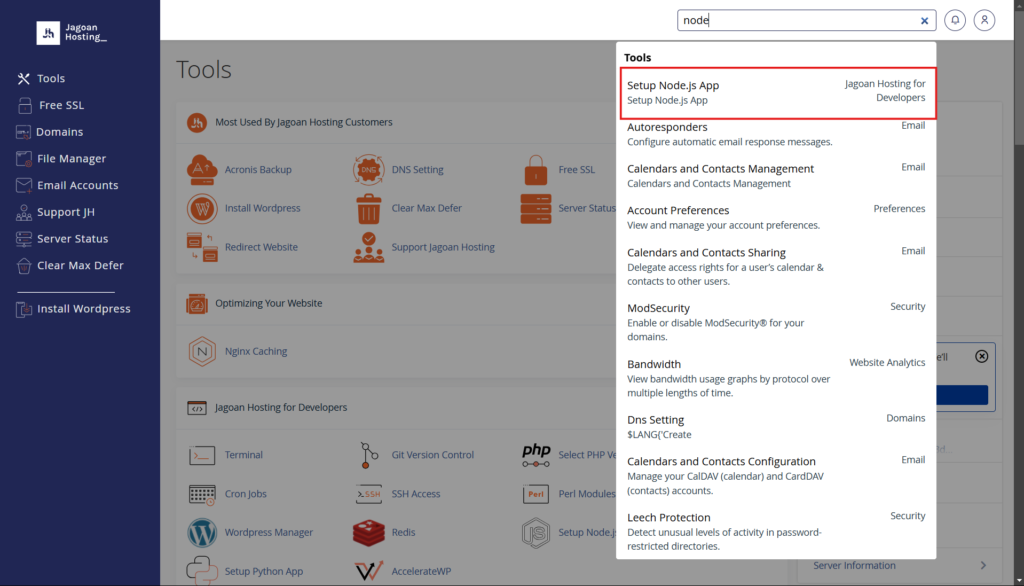This screenshot has width=1024, height=586.
Task: Click inside the search input field
Action: coord(795,20)
